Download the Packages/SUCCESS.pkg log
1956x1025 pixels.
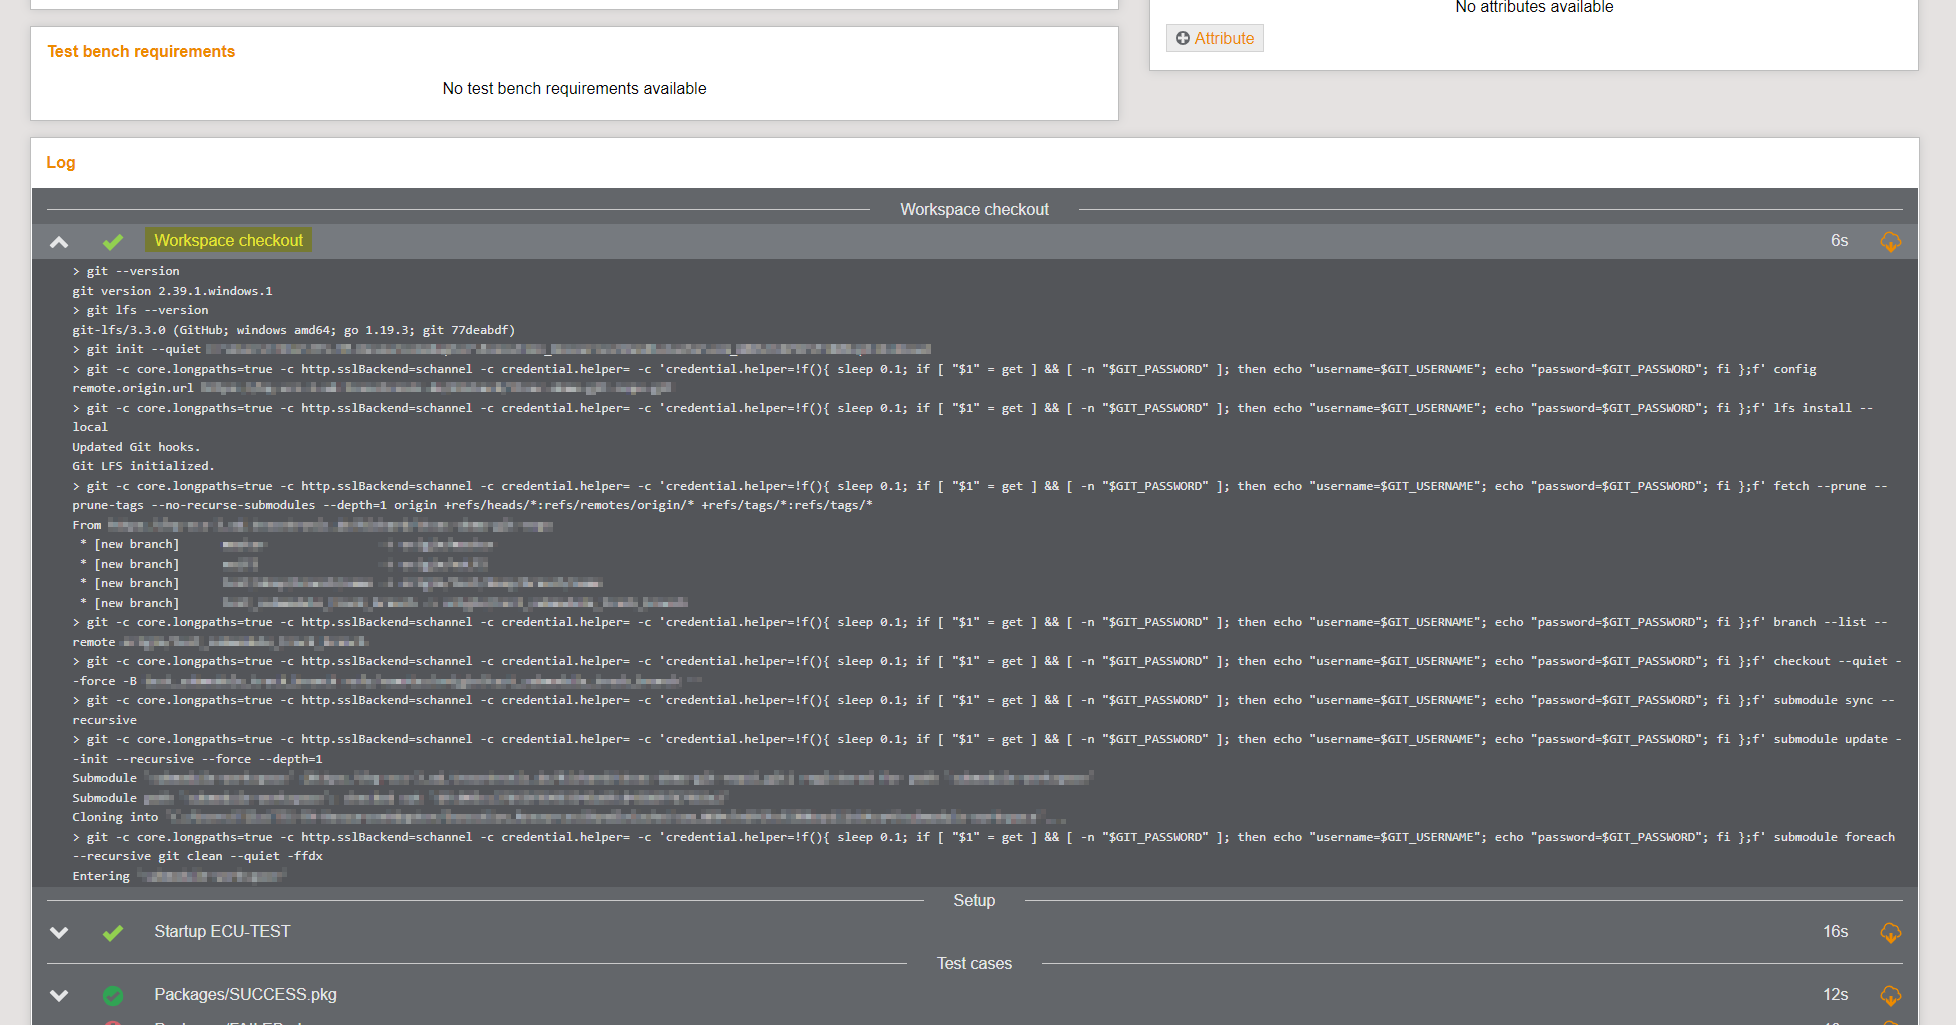coord(1890,996)
